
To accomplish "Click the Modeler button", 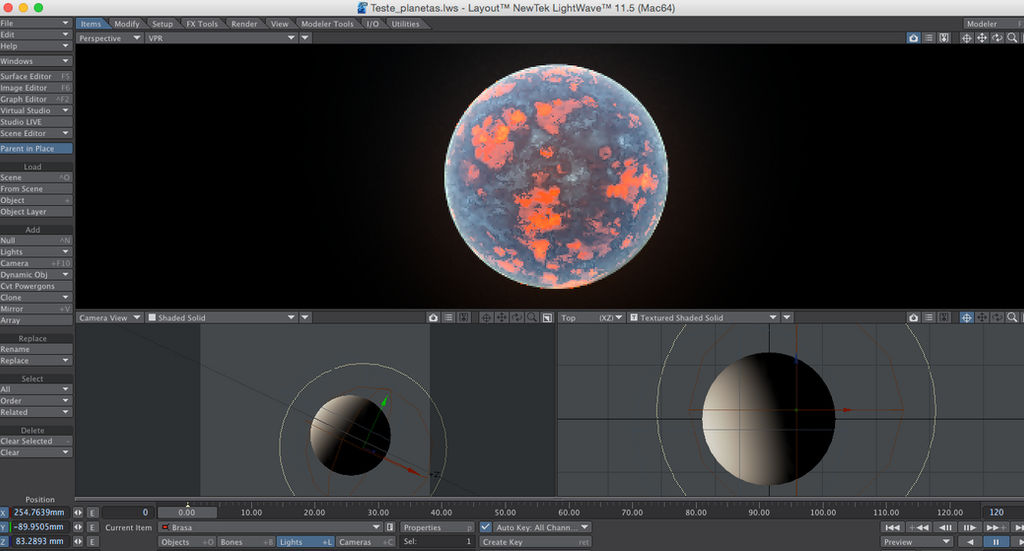I will pyautogui.click(x=993, y=24).
